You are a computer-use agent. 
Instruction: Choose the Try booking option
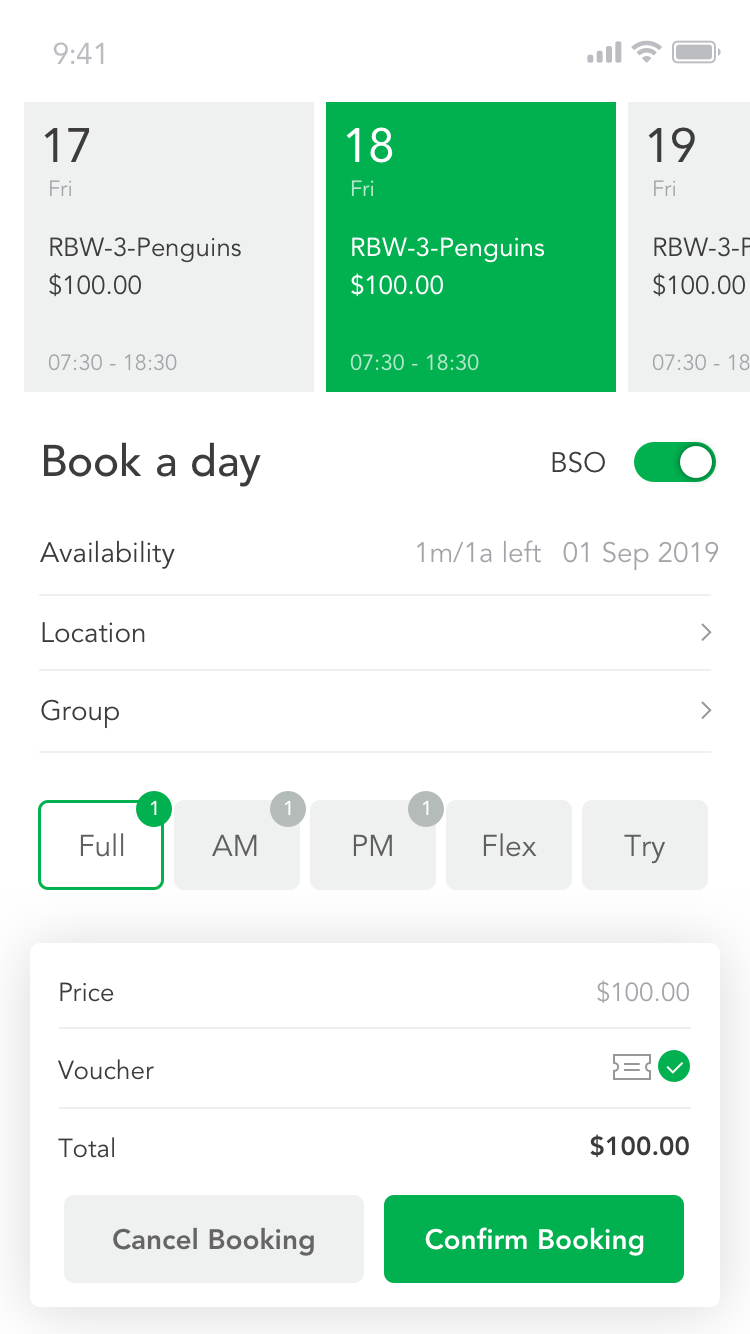[x=645, y=845]
